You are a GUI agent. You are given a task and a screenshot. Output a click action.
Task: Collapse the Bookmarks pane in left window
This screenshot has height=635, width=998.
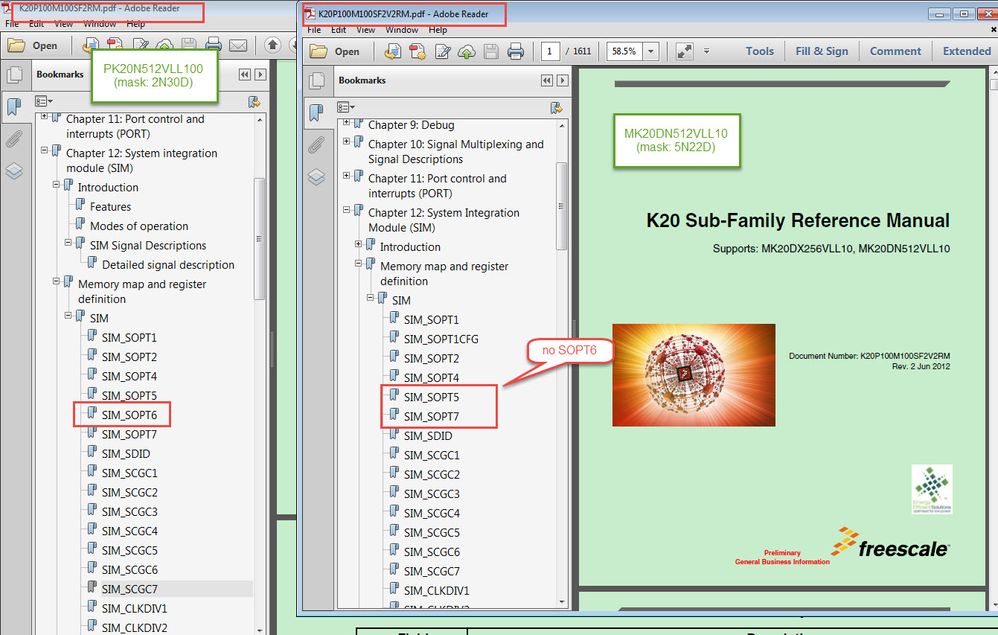[x=244, y=74]
